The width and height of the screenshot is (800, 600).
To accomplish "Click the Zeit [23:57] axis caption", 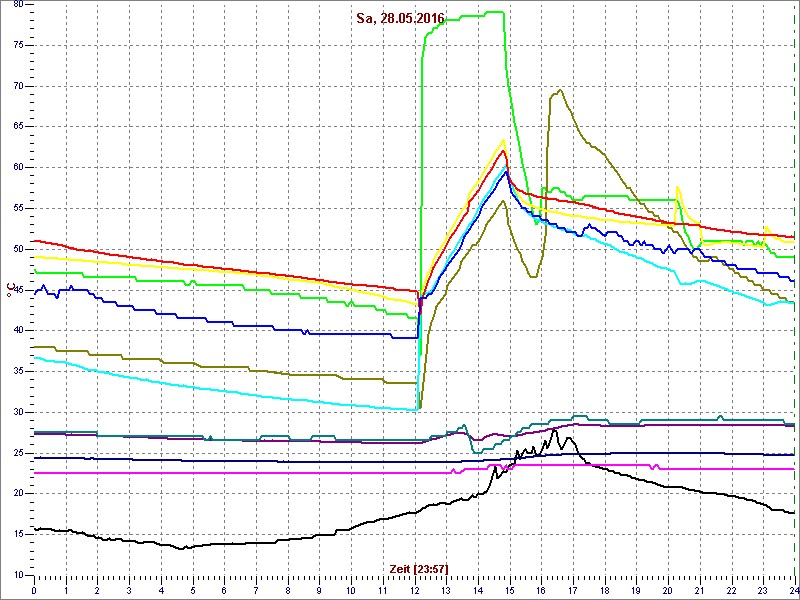I will [x=419, y=568].
